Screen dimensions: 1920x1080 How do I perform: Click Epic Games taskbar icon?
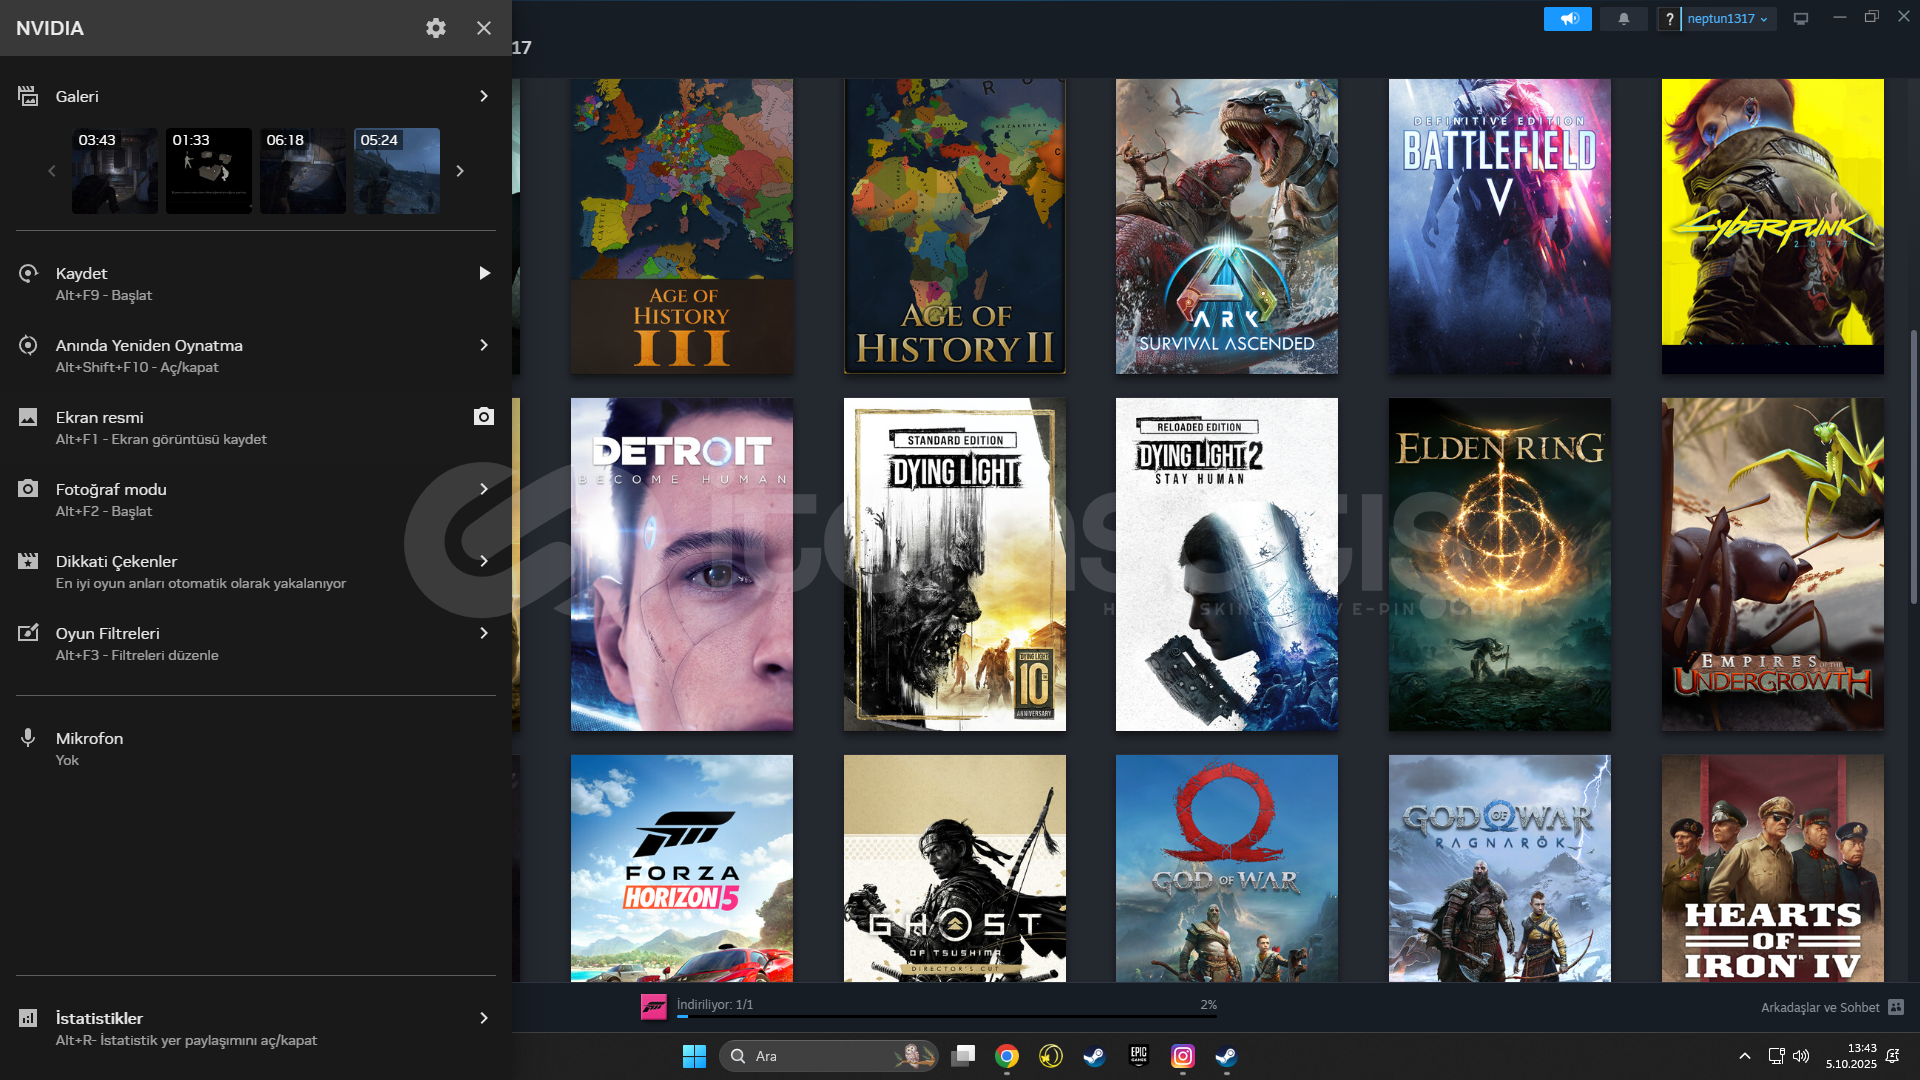[1138, 1056]
